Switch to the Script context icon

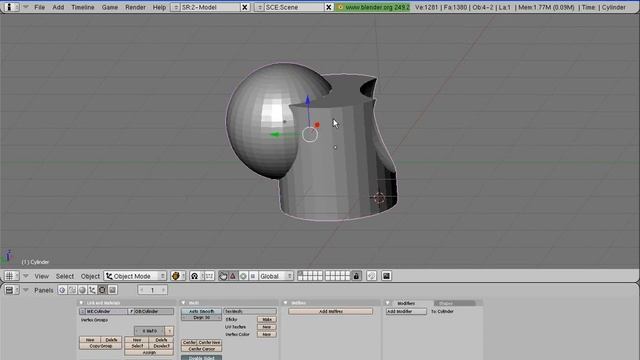pyautogui.click(x=72, y=290)
